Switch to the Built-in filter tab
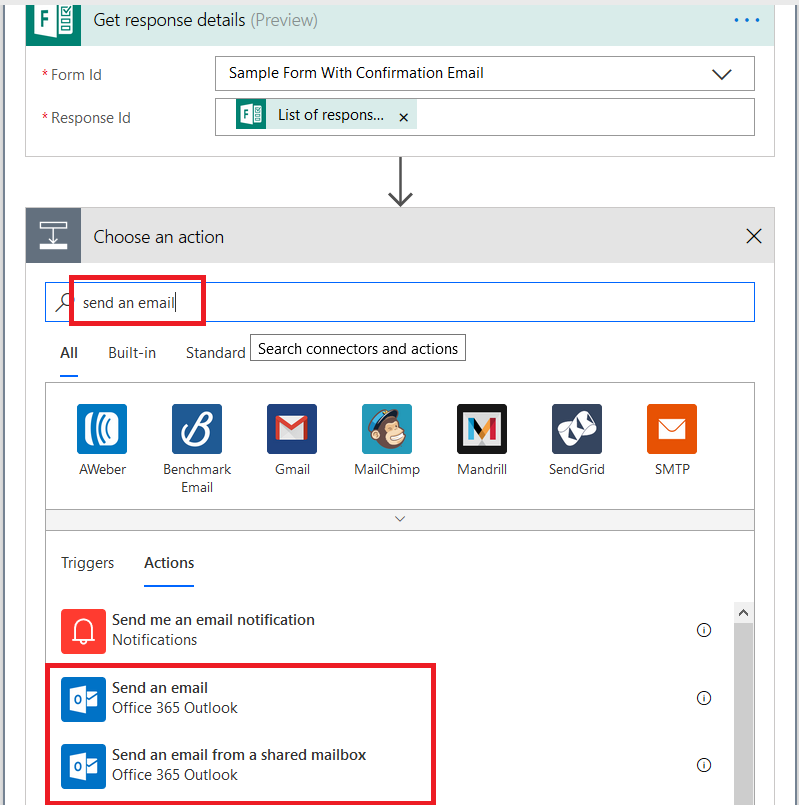 coord(132,352)
